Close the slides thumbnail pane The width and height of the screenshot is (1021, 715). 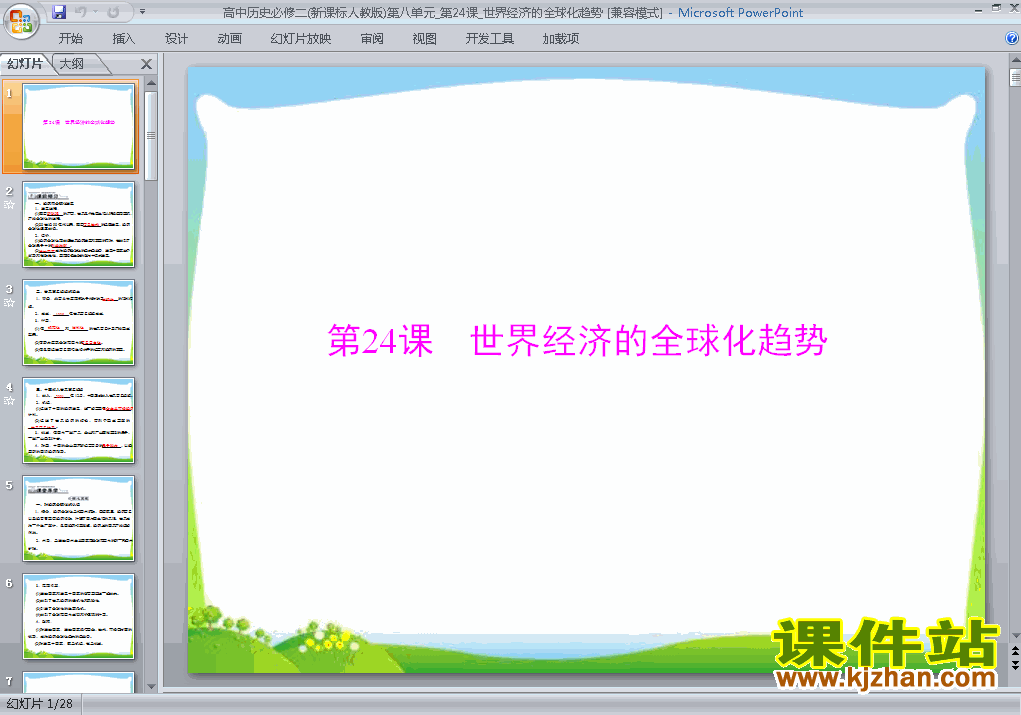[147, 64]
